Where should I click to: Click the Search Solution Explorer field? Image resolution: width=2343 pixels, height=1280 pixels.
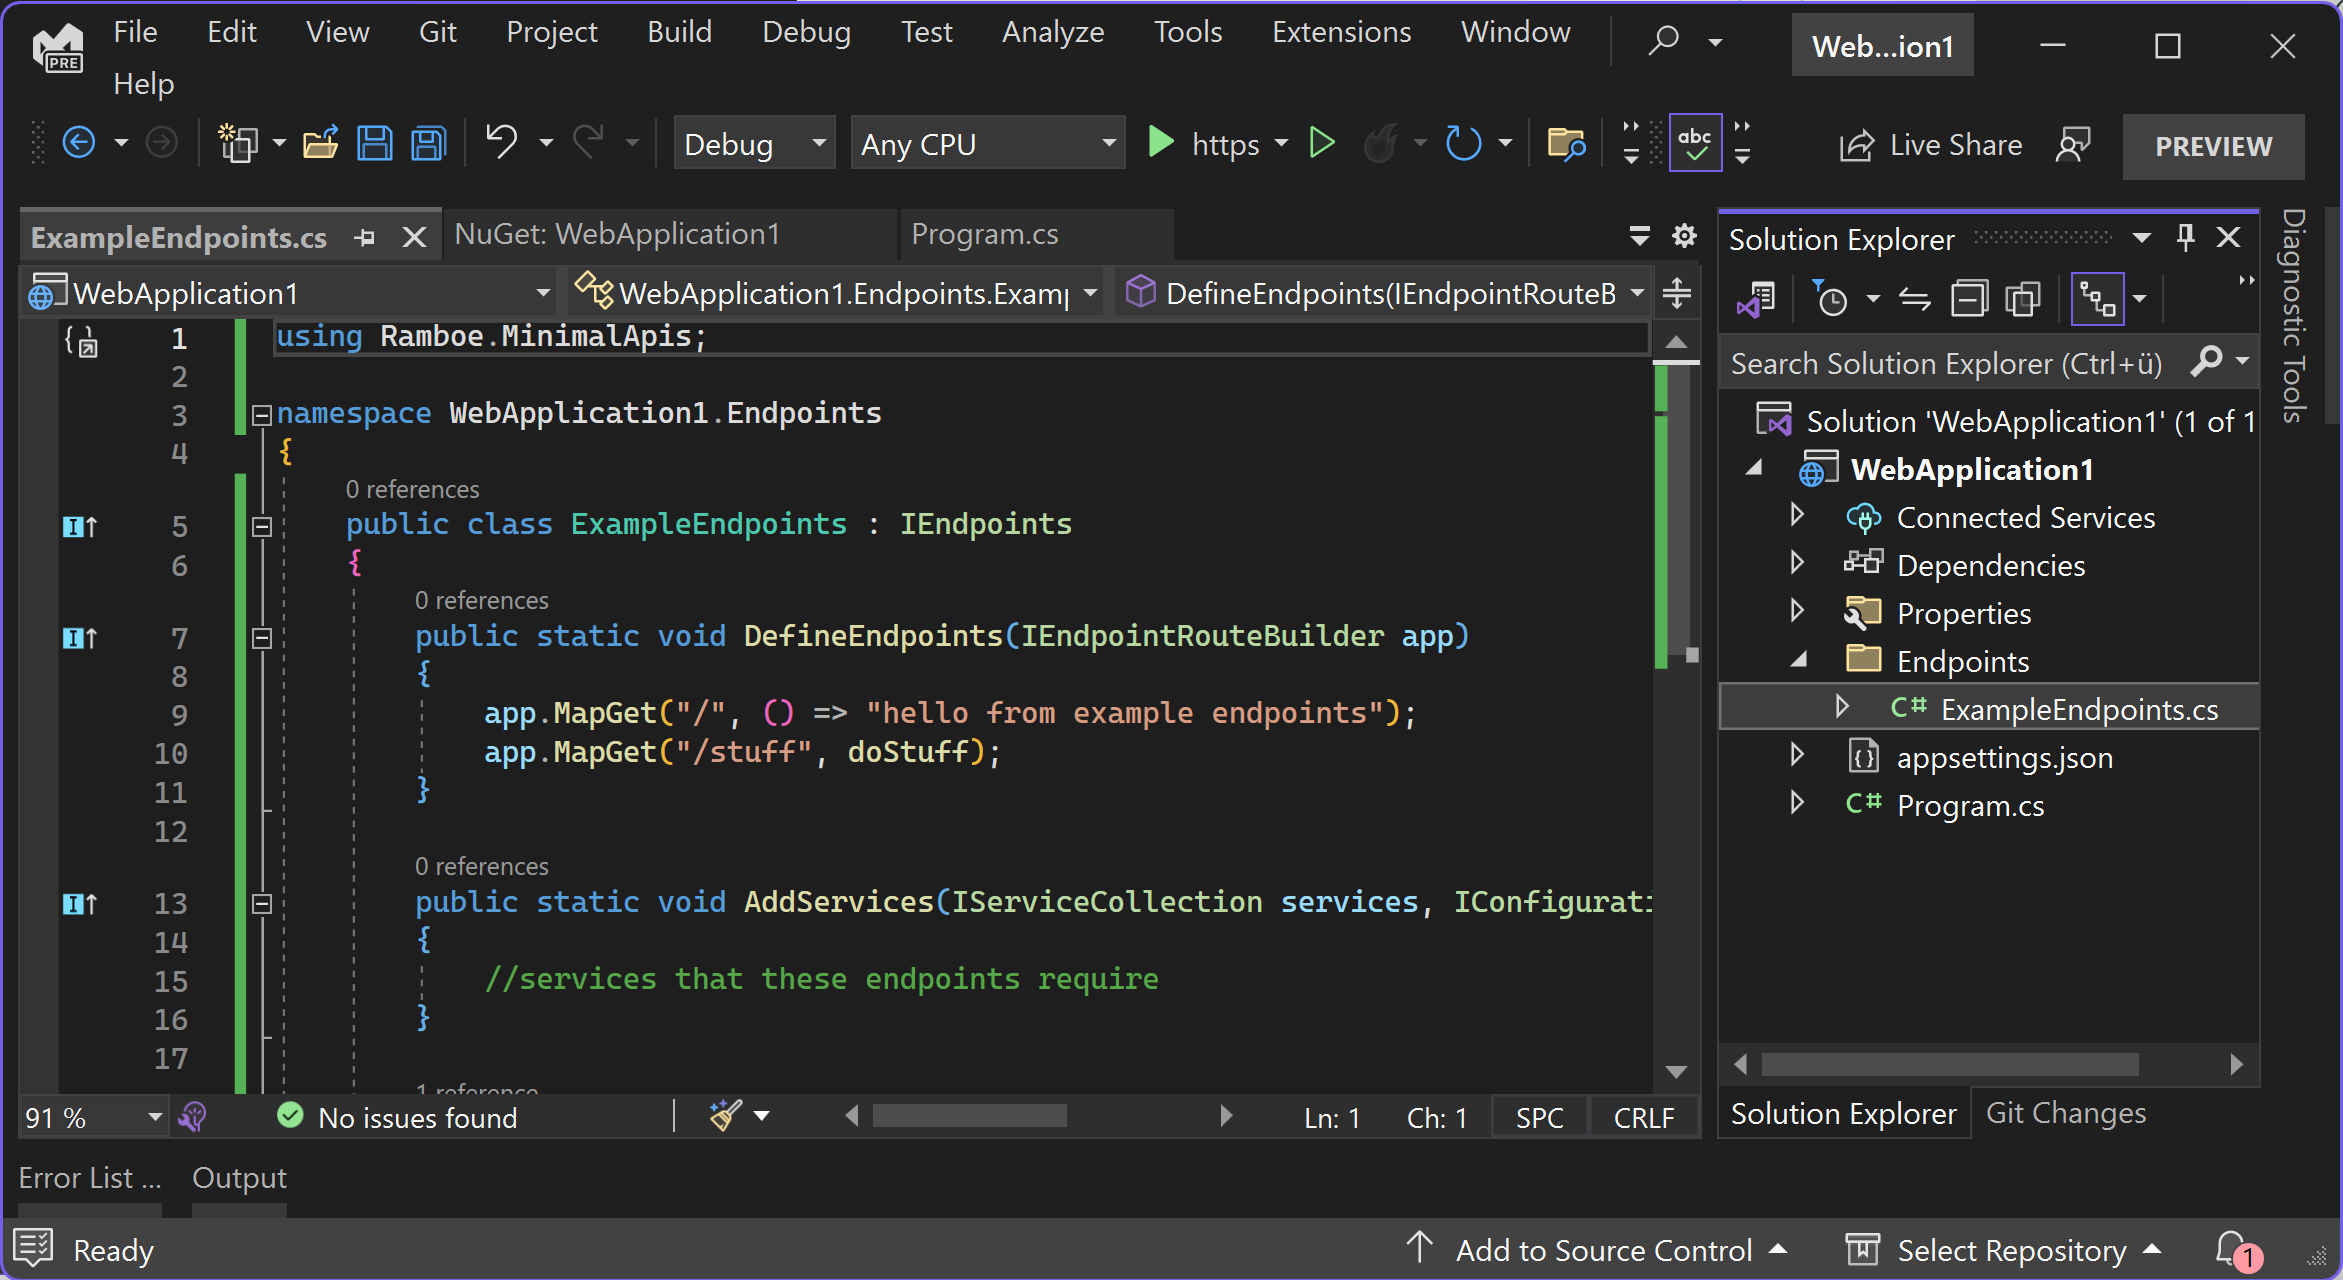pos(1945,363)
